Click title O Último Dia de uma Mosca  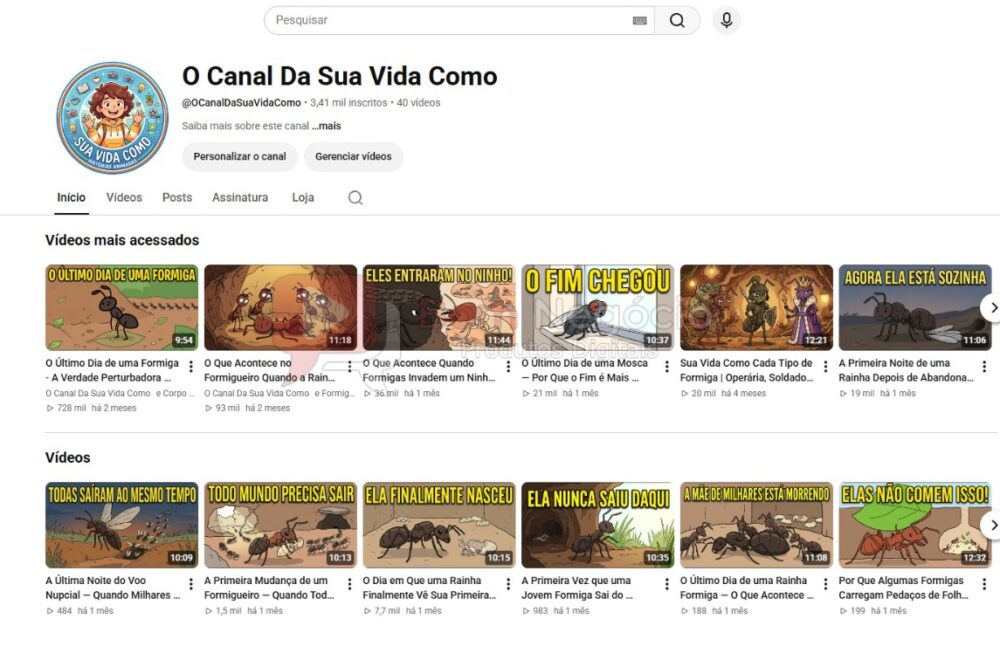(585, 370)
